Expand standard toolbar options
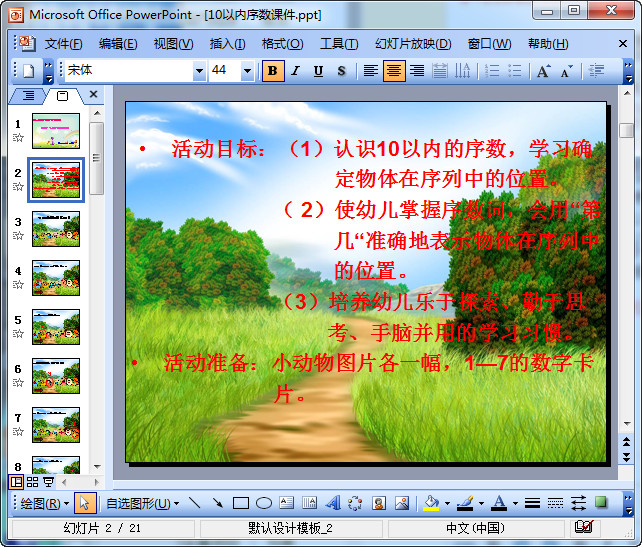 click(48, 71)
